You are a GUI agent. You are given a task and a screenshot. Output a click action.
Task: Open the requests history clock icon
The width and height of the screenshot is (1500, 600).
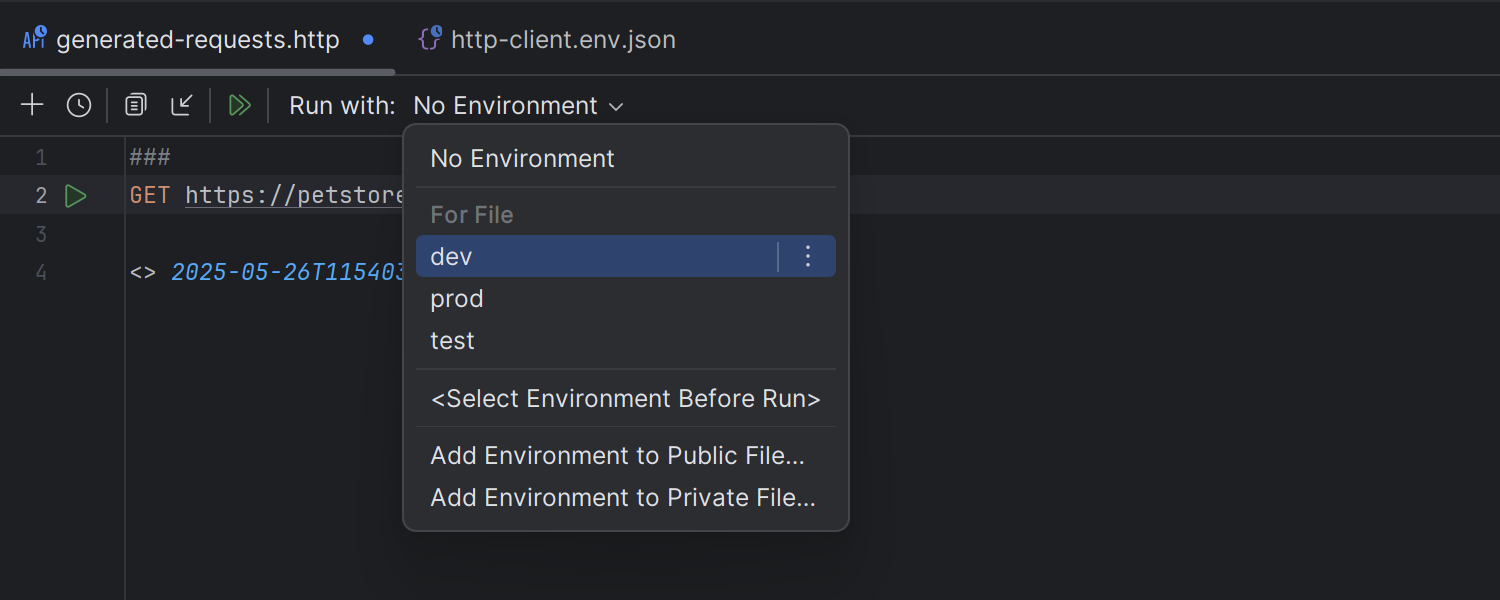click(x=79, y=105)
